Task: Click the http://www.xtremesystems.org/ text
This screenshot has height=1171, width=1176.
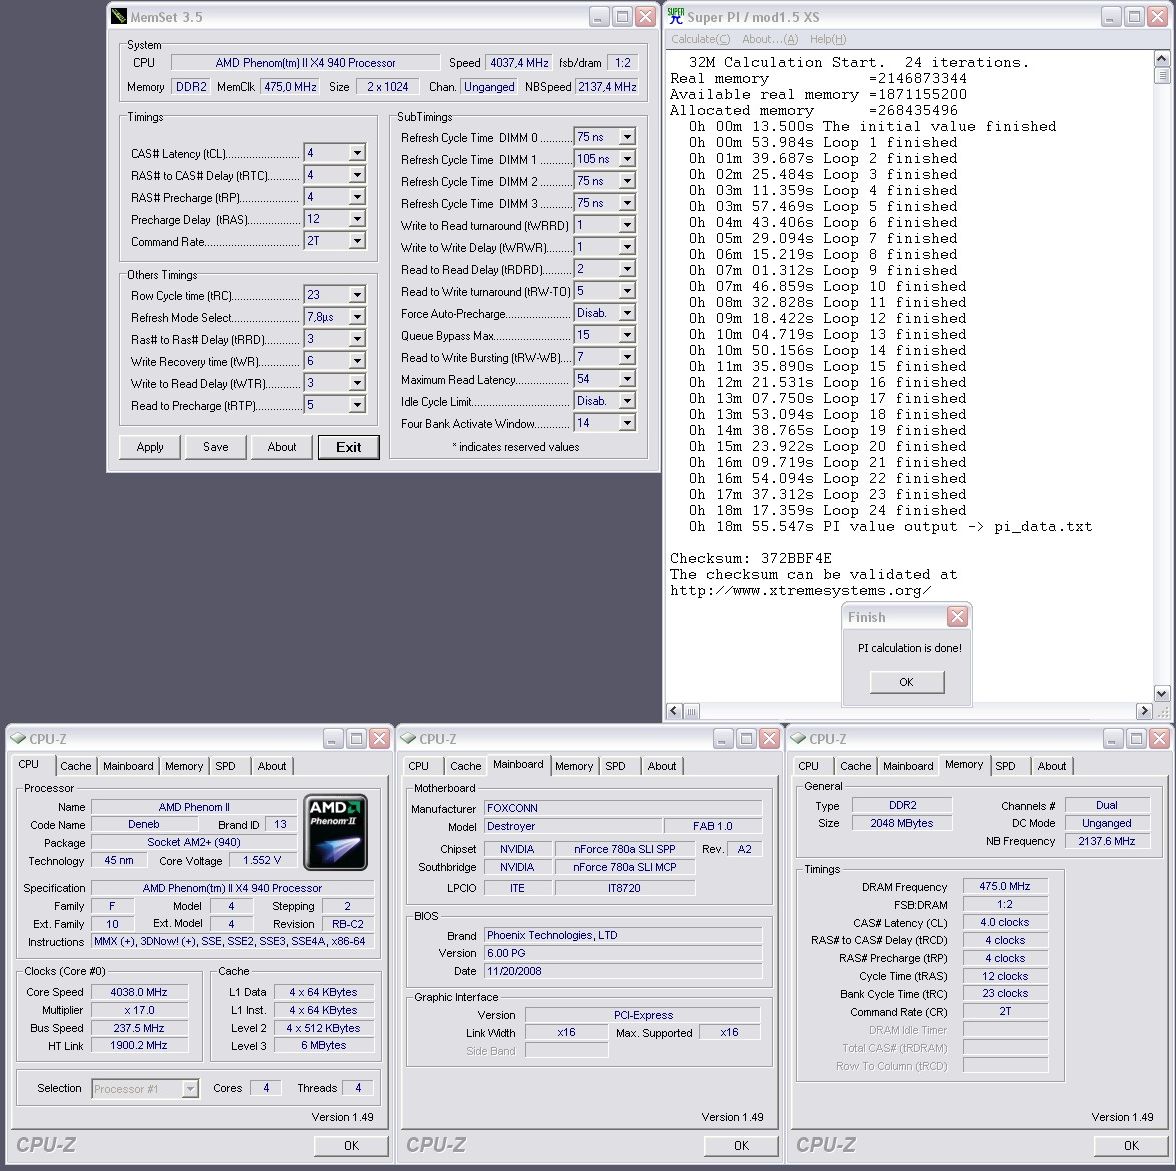Action: tap(801, 590)
